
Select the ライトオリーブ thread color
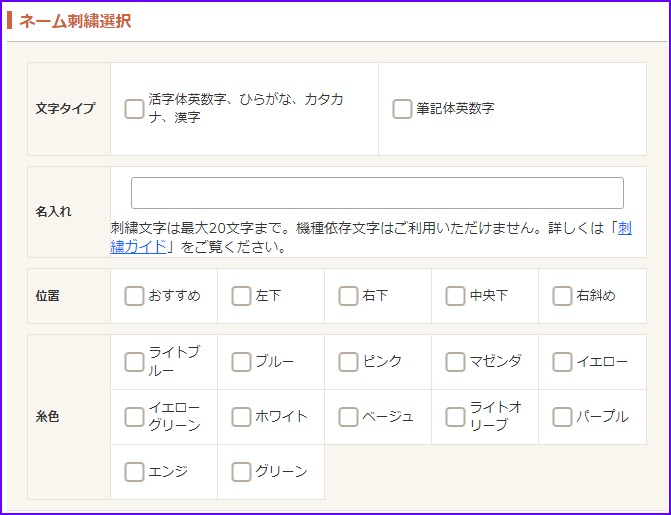pyautogui.click(x=455, y=417)
